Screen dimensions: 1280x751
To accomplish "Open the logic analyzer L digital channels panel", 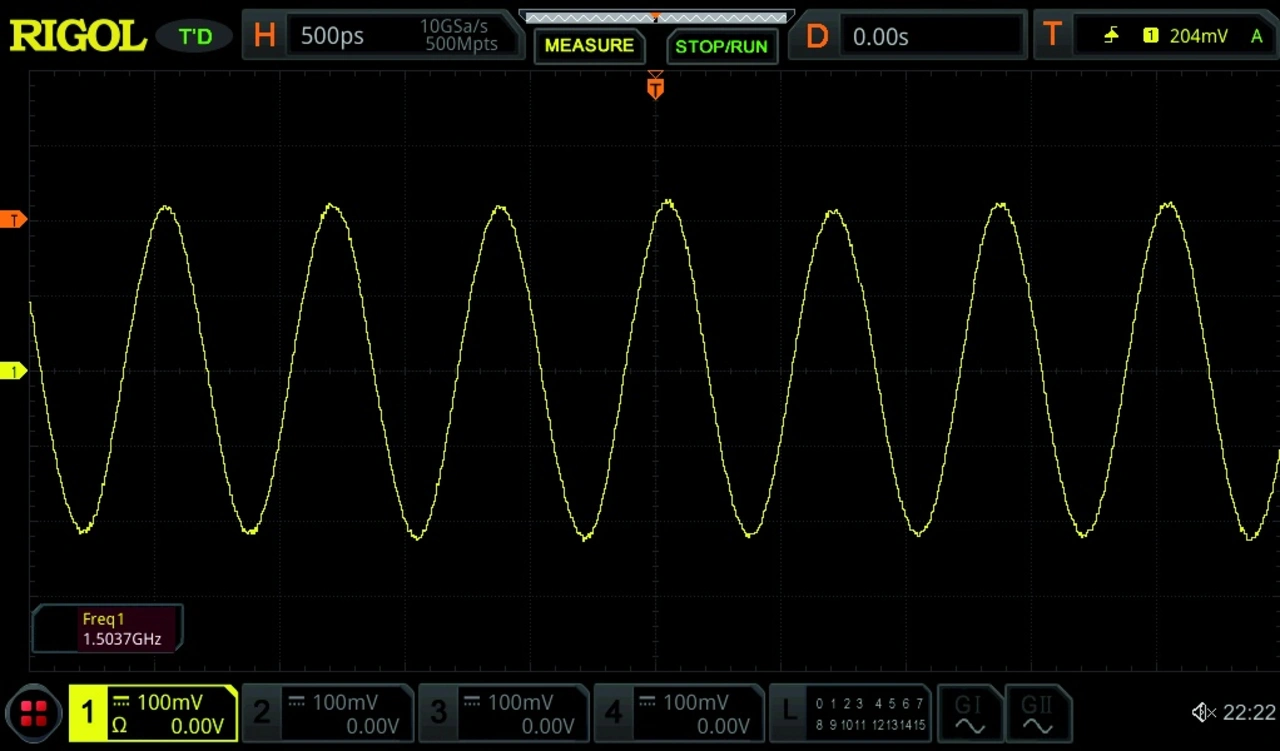I will pos(849,714).
